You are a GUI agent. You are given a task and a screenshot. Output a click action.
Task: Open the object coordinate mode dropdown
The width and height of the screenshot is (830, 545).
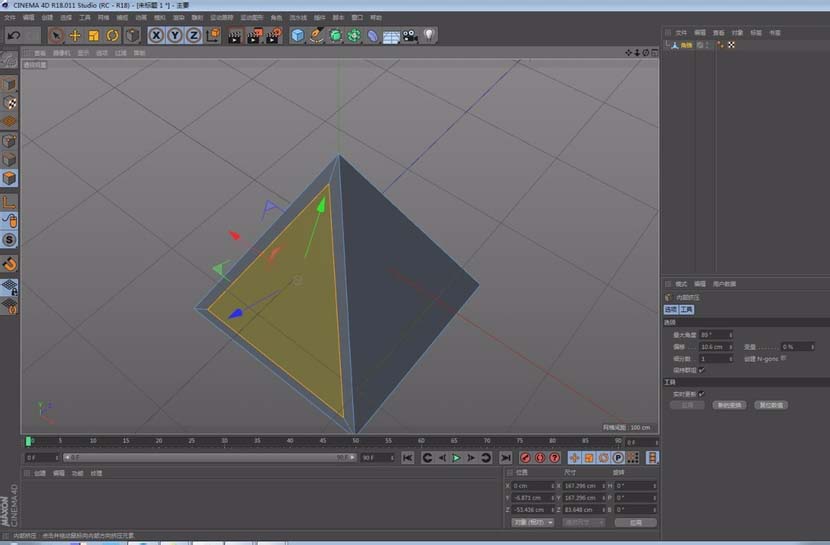pos(533,522)
